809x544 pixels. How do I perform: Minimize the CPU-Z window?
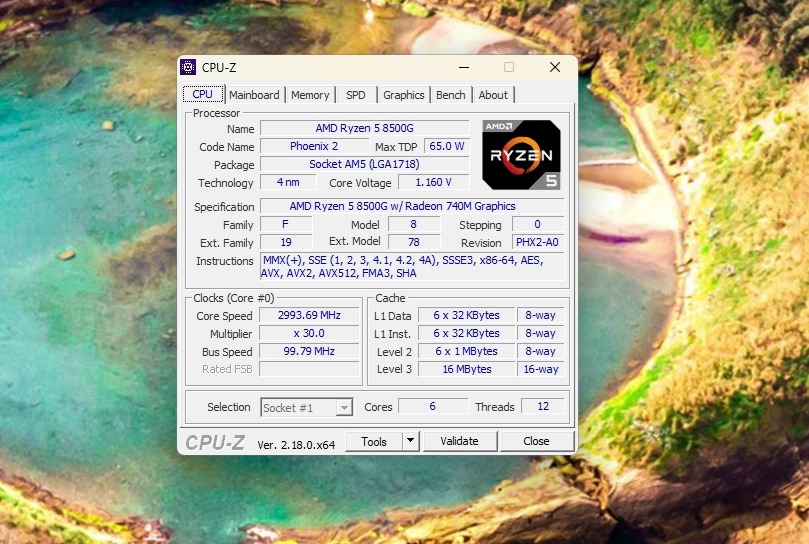pyautogui.click(x=464, y=67)
